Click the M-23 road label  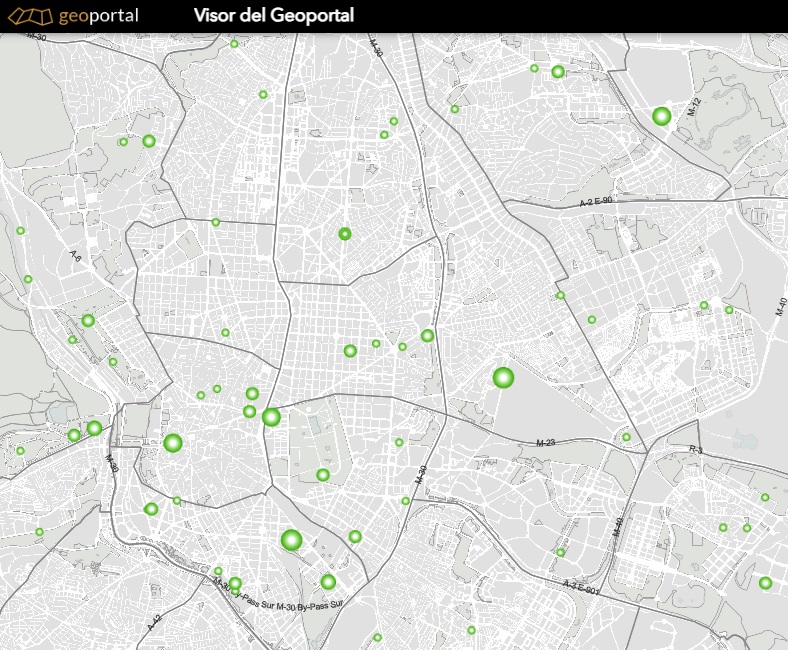[x=545, y=443]
